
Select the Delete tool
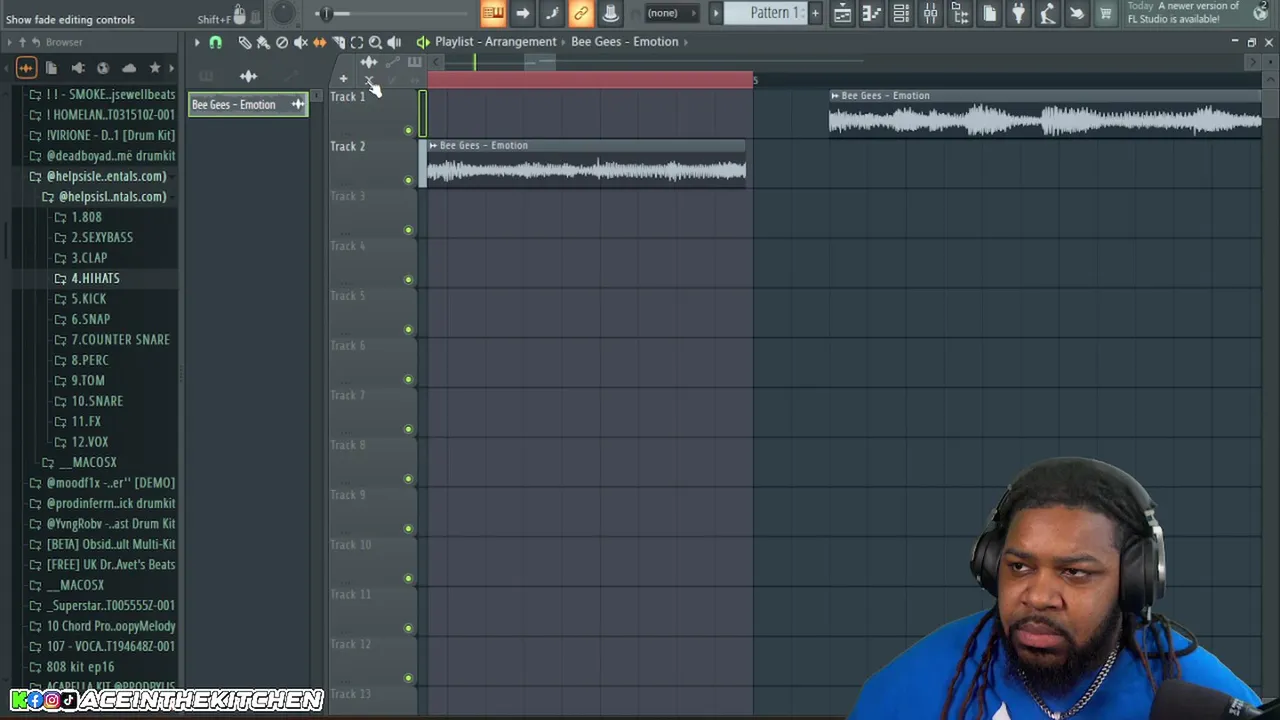point(282,42)
